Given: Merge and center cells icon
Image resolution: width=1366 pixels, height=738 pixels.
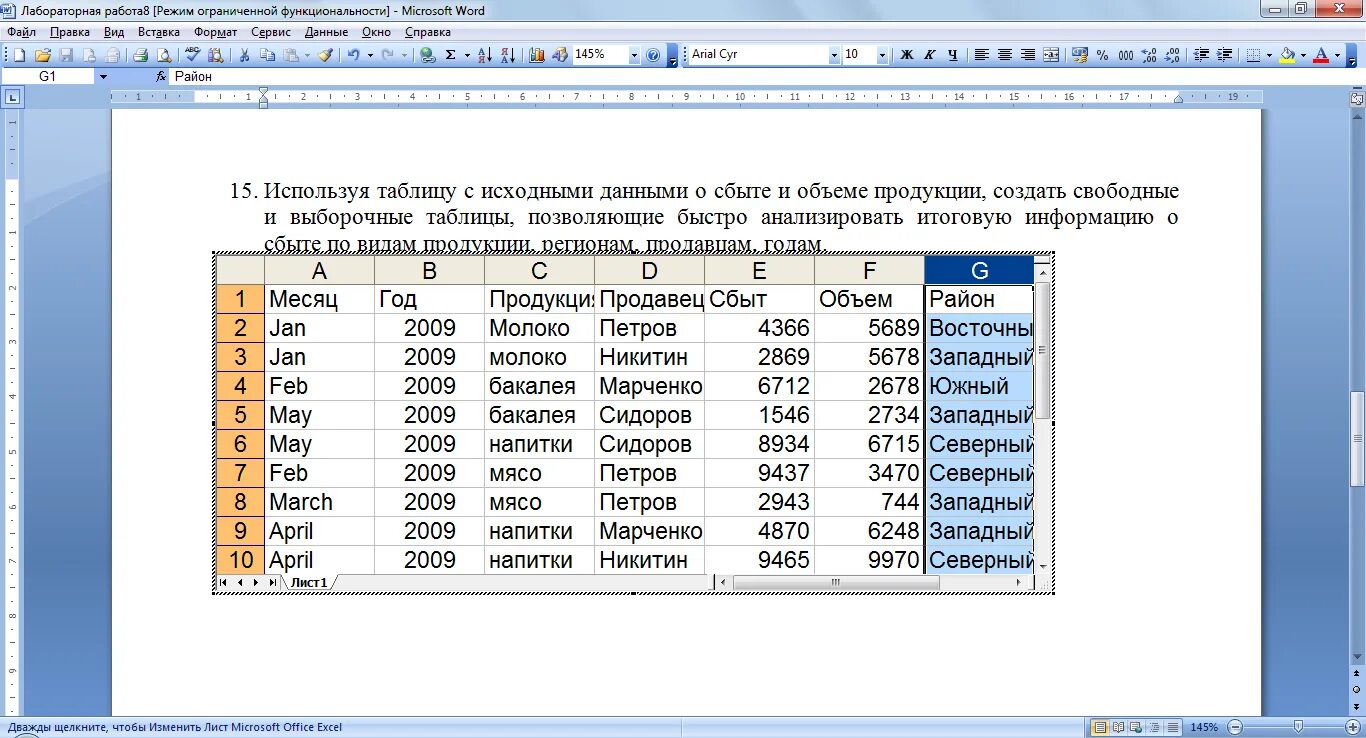Looking at the screenshot, I should [x=1051, y=55].
